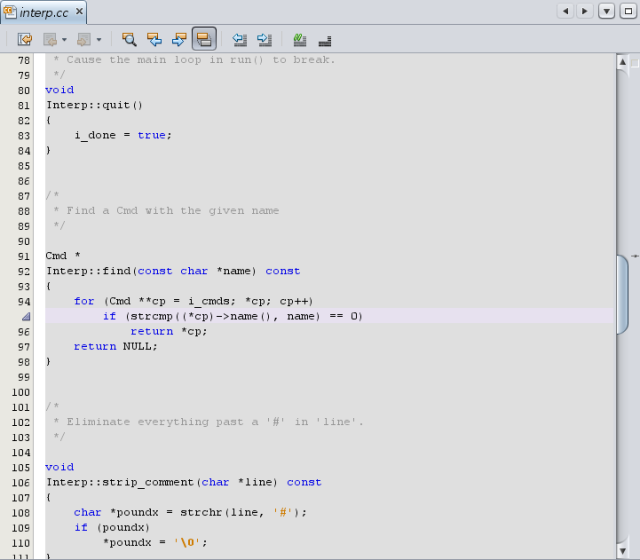Viewport: 640px width, 560px height.
Task: Click the Find Selection magnifier icon
Action: [129, 40]
